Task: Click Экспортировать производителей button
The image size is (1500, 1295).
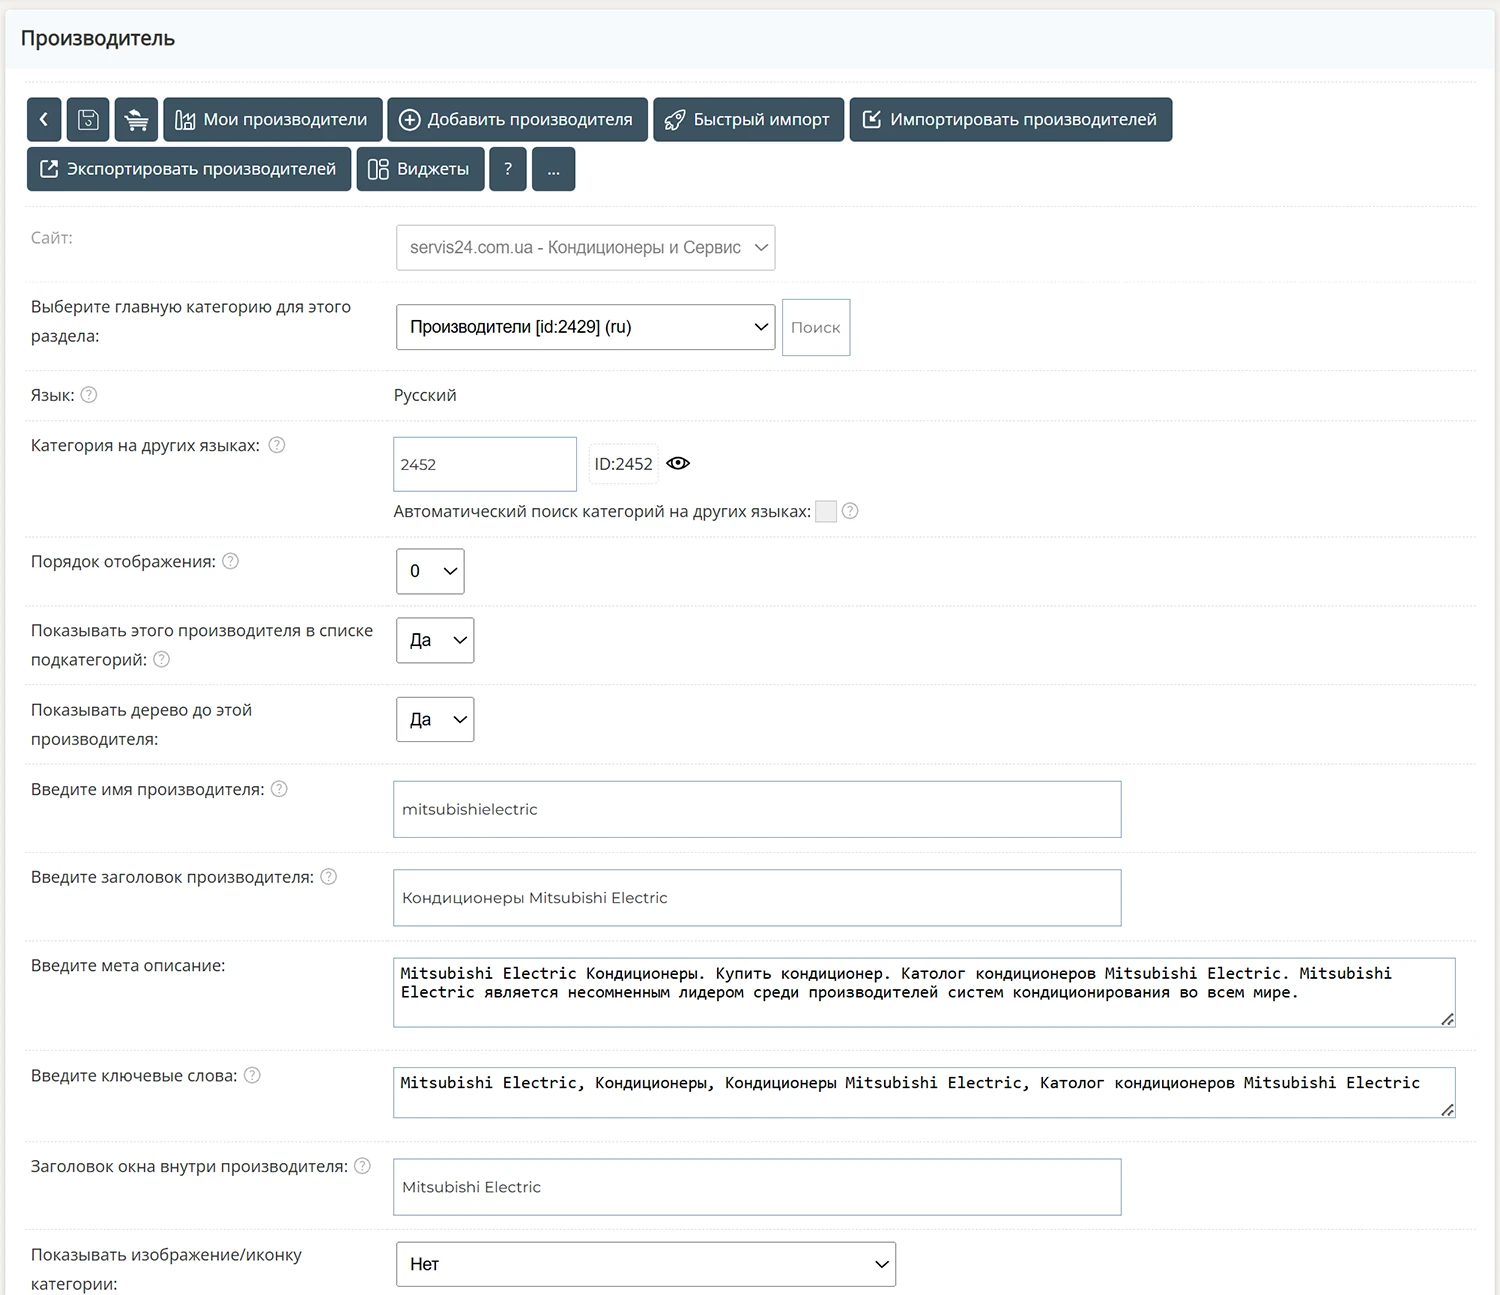Action: click(x=189, y=169)
